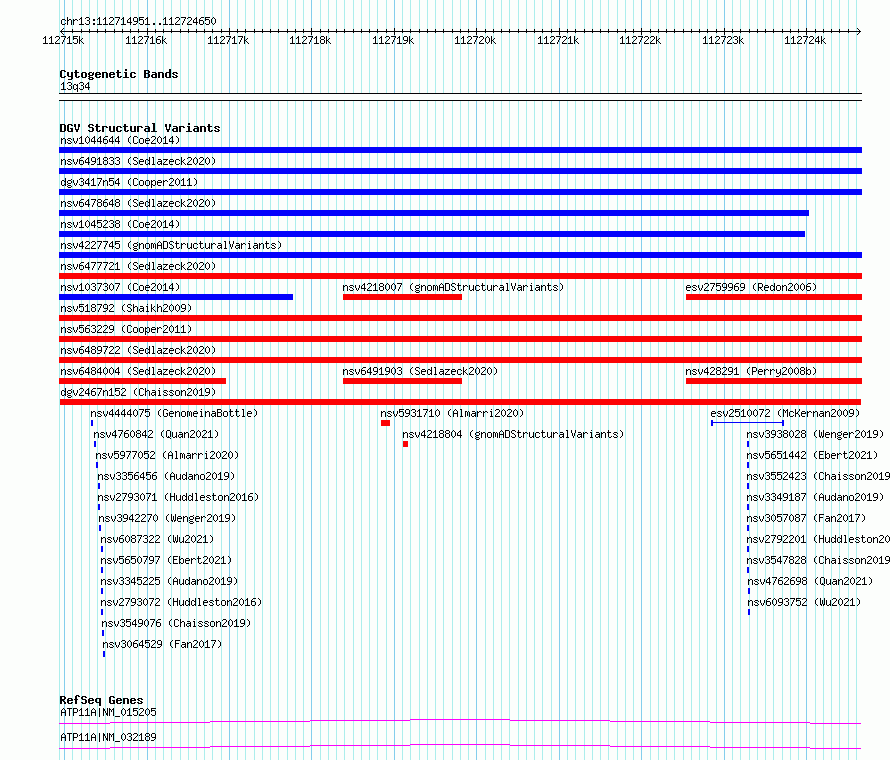Click nsv6478648 (Sedlazeck2020) variant label

(138, 203)
